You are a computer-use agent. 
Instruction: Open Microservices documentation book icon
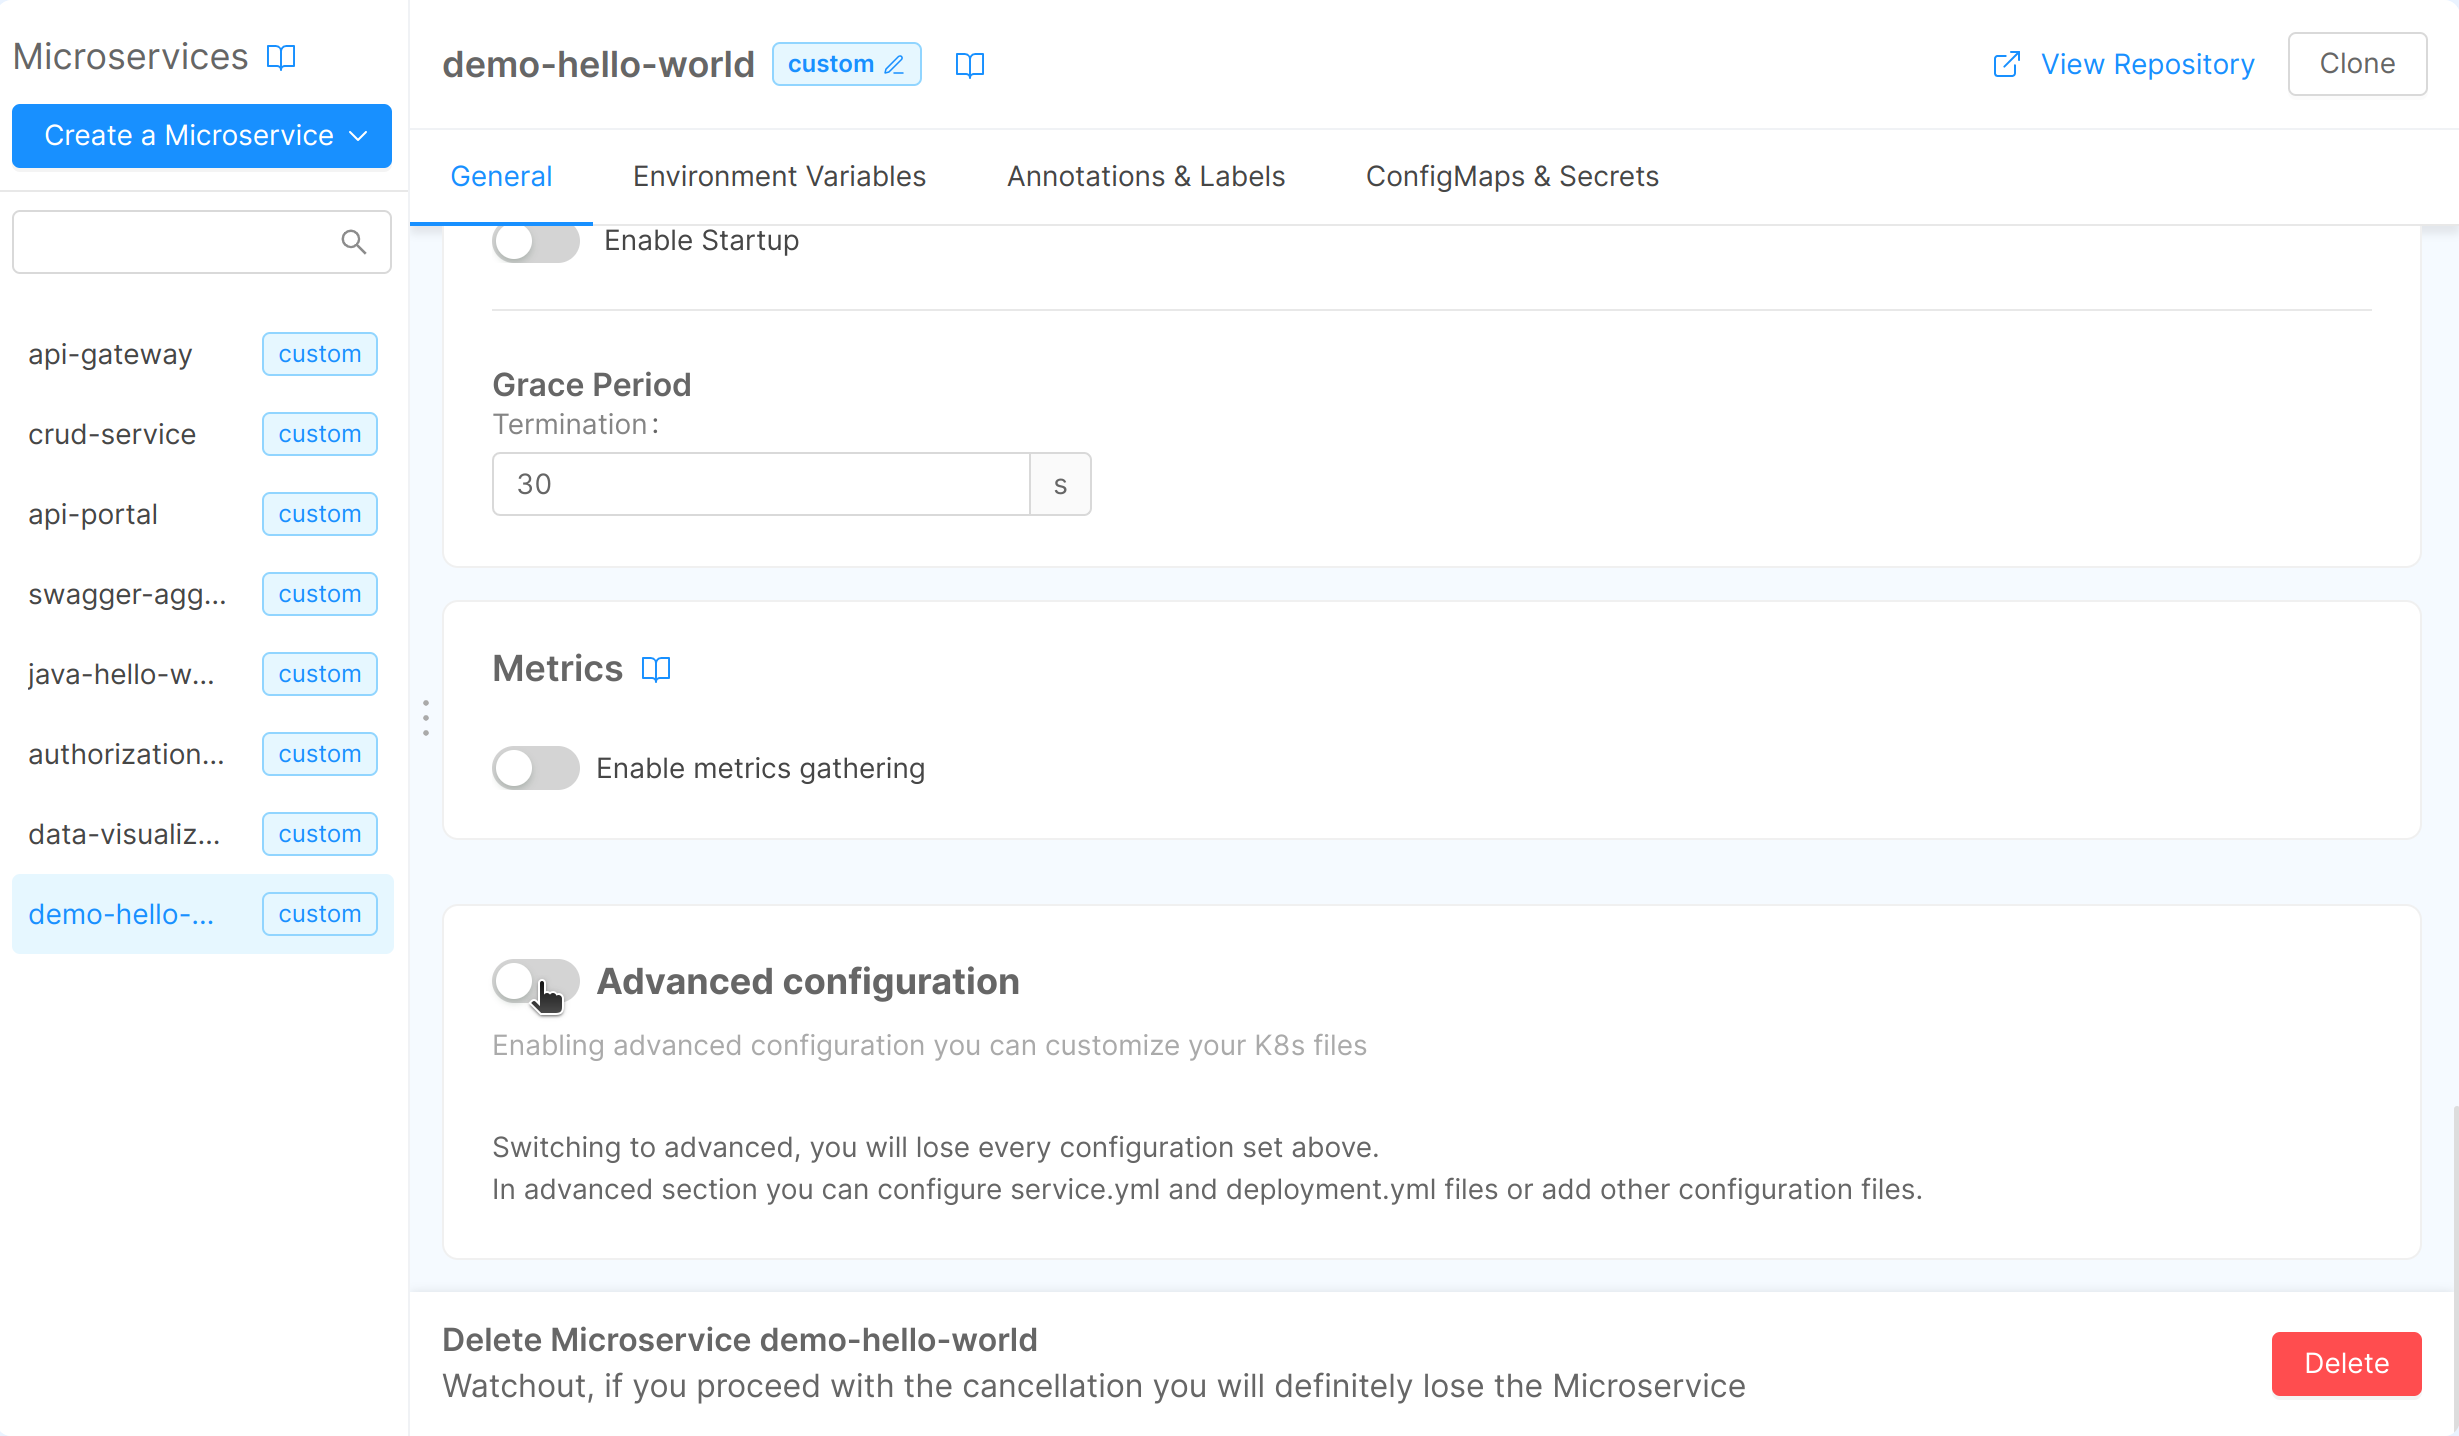point(281,57)
